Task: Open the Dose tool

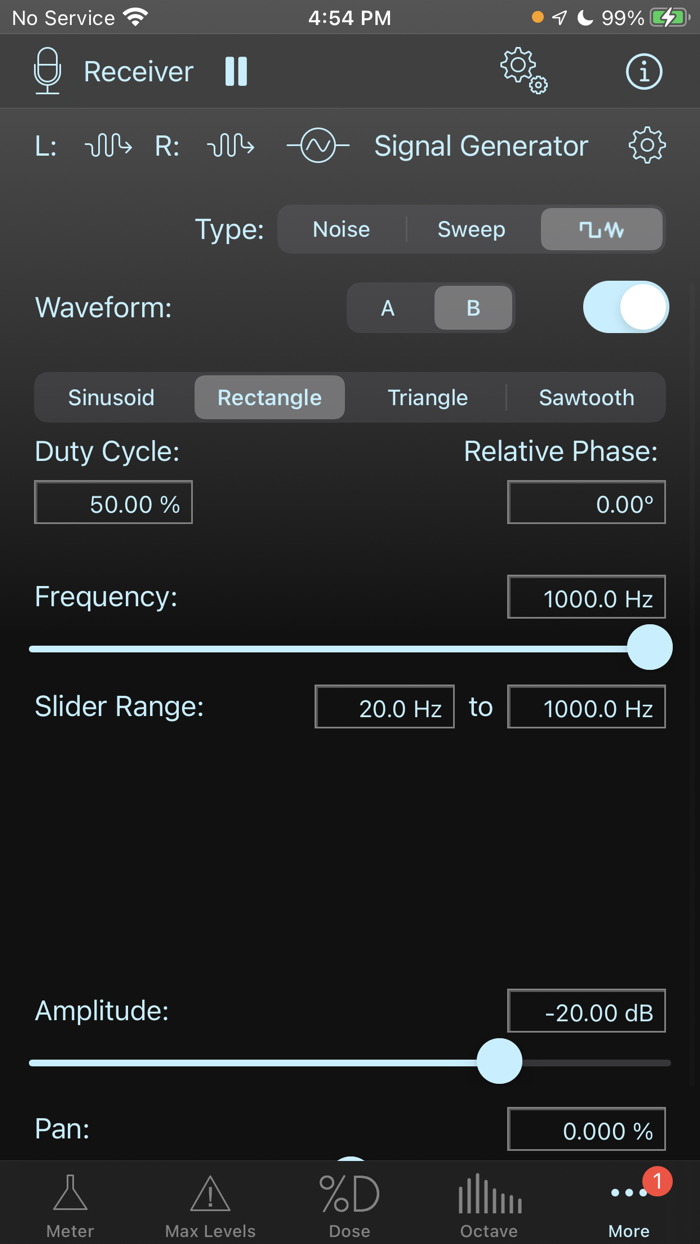Action: click(x=349, y=1200)
